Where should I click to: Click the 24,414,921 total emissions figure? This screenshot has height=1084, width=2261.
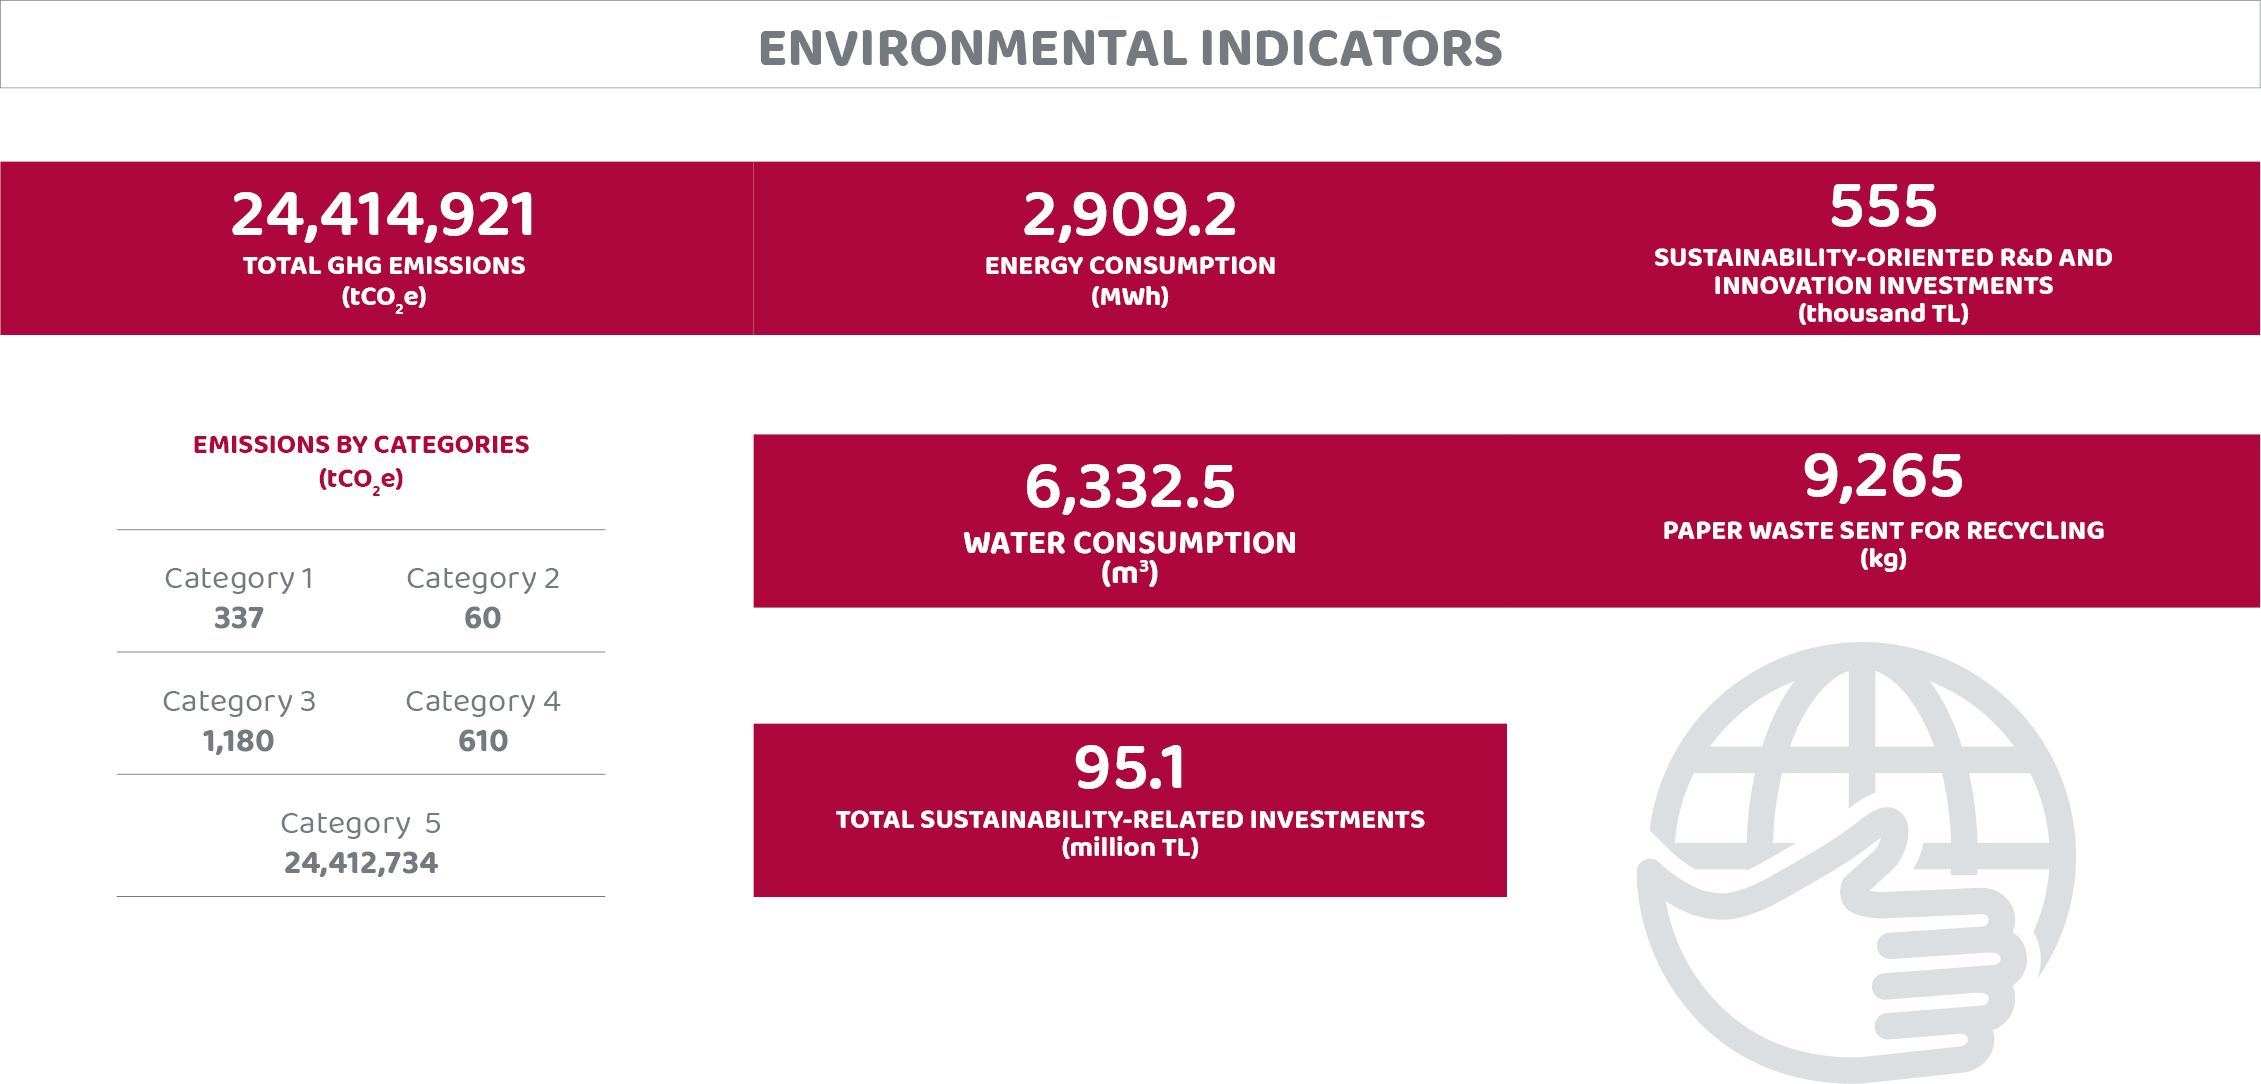pos(384,214)
